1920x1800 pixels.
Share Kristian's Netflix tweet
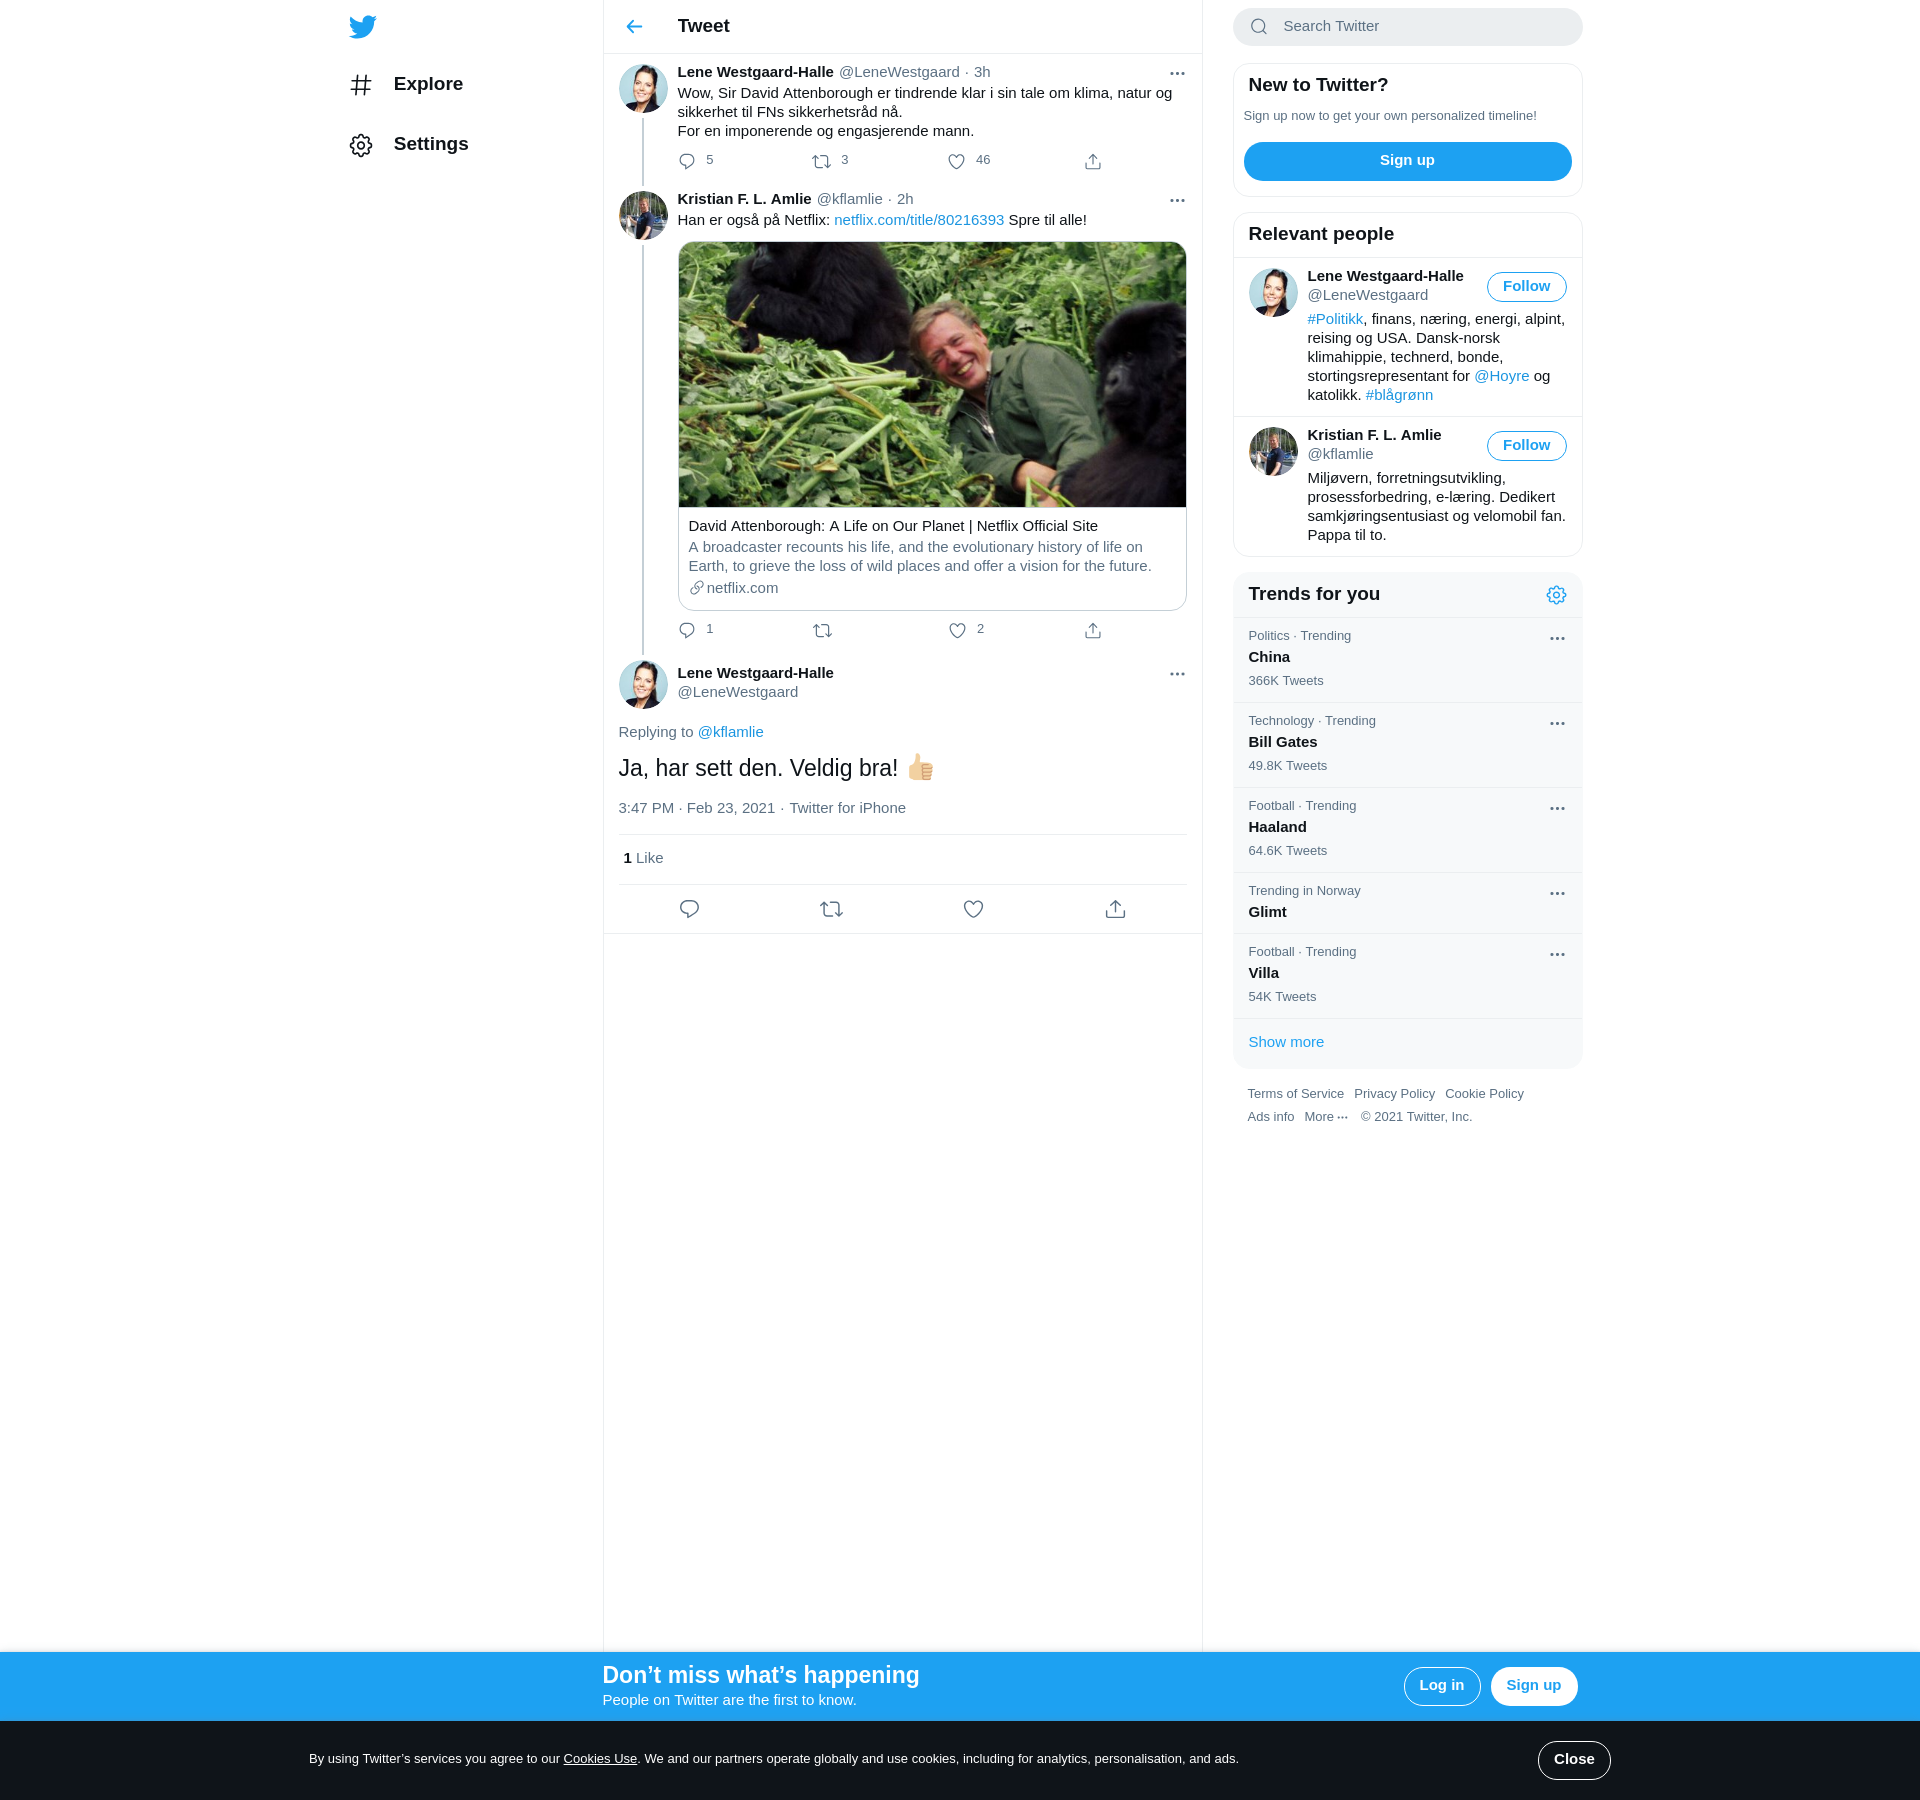click(x=1093, y=630)
